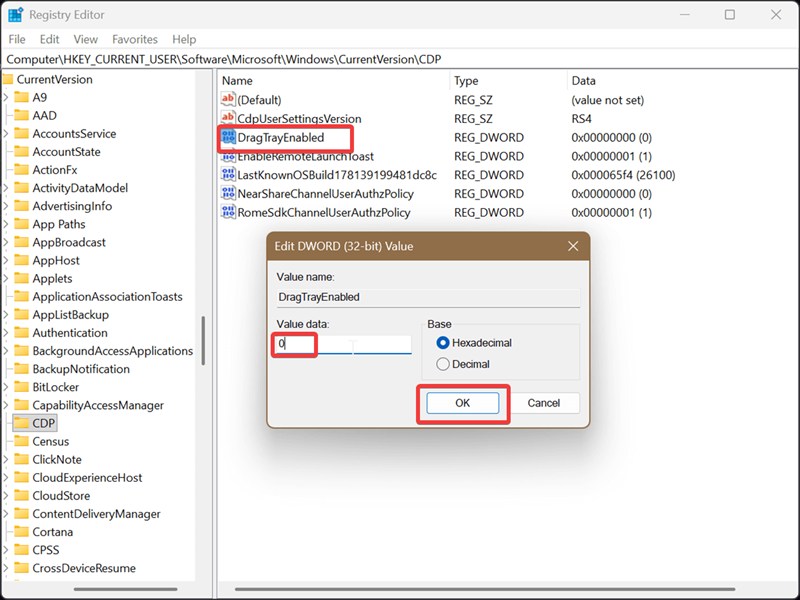Click the ActionFx folder icon

pyautogui.click(x=21, y=169)
